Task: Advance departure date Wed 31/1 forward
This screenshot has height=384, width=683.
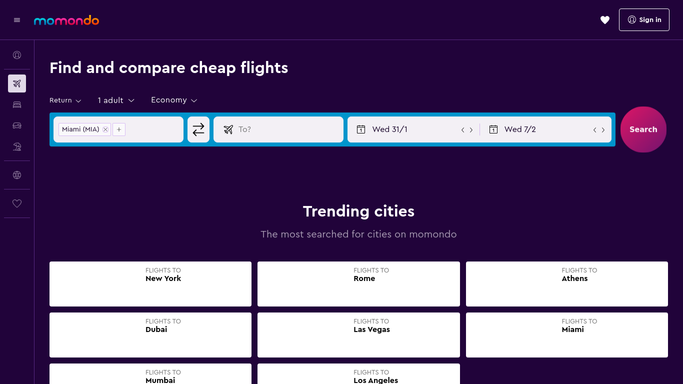Action: click(x=471, y=130)
